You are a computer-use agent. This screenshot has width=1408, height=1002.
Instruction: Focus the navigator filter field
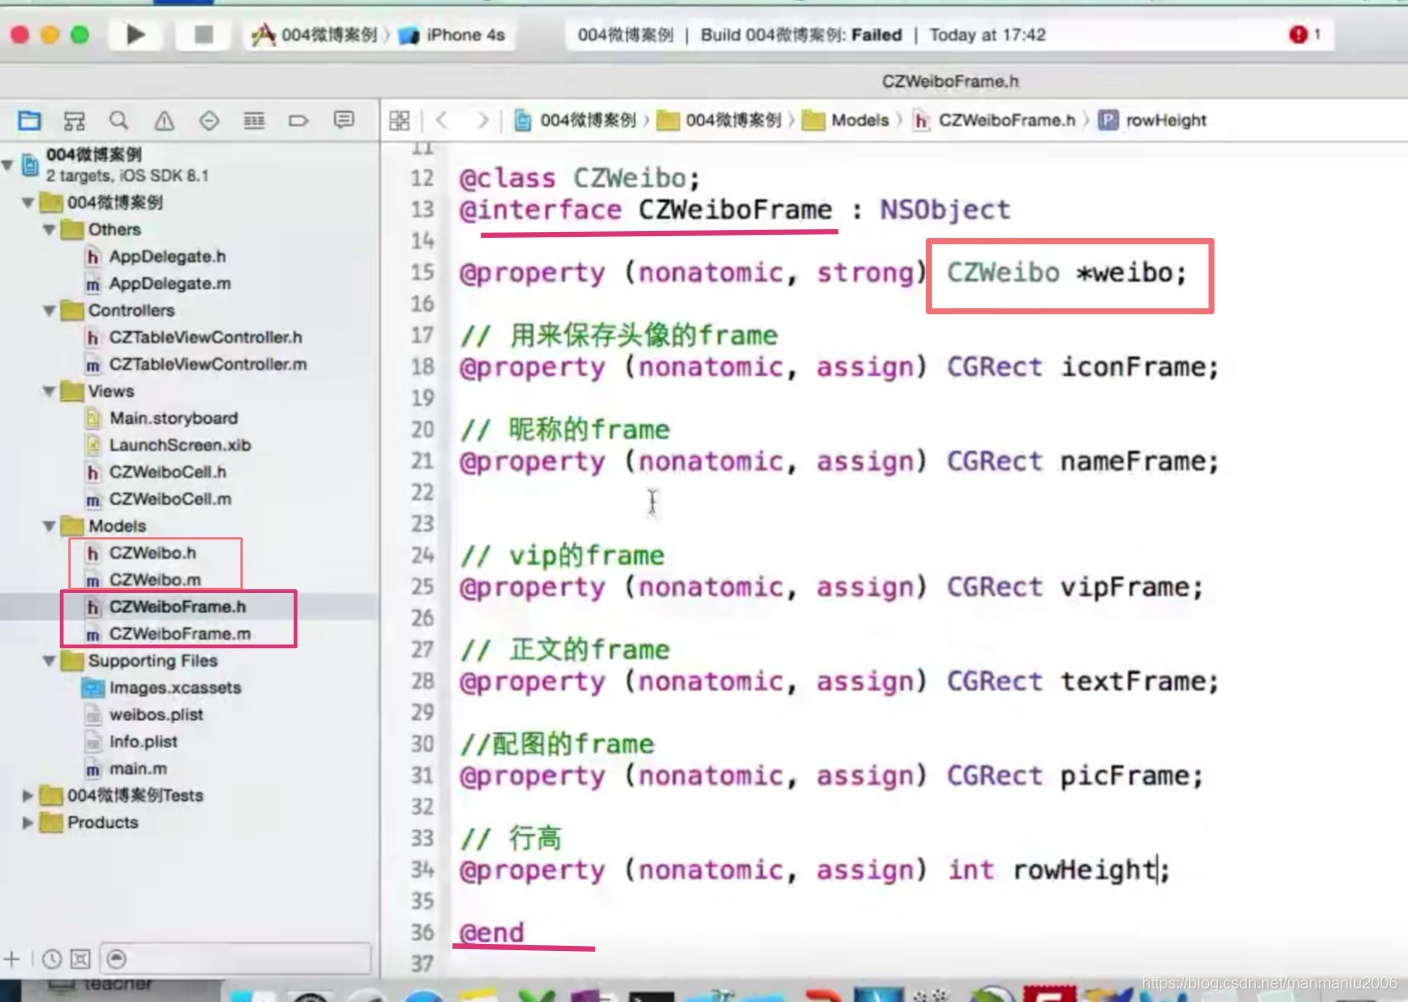click(x=235, y=959)
